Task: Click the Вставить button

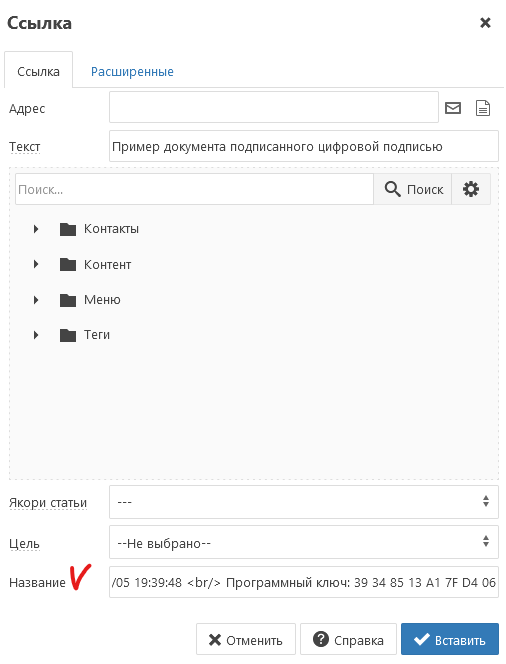Action: (450, 639)
